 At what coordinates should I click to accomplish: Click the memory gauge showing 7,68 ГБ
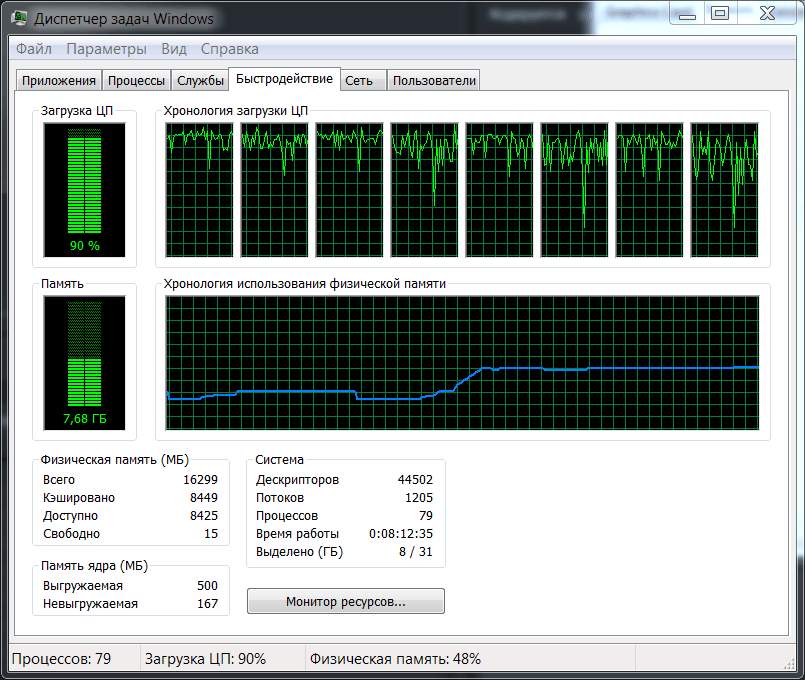pos(85,363)
